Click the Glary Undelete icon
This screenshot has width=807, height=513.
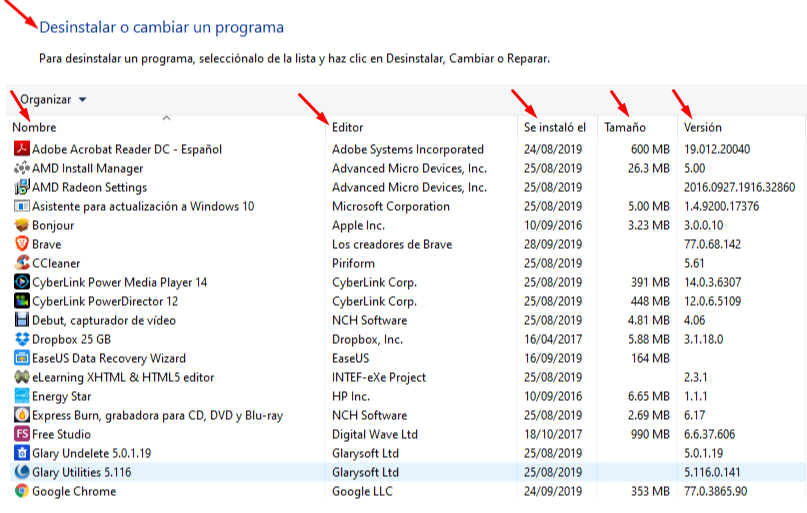click(x=22, y=453)
